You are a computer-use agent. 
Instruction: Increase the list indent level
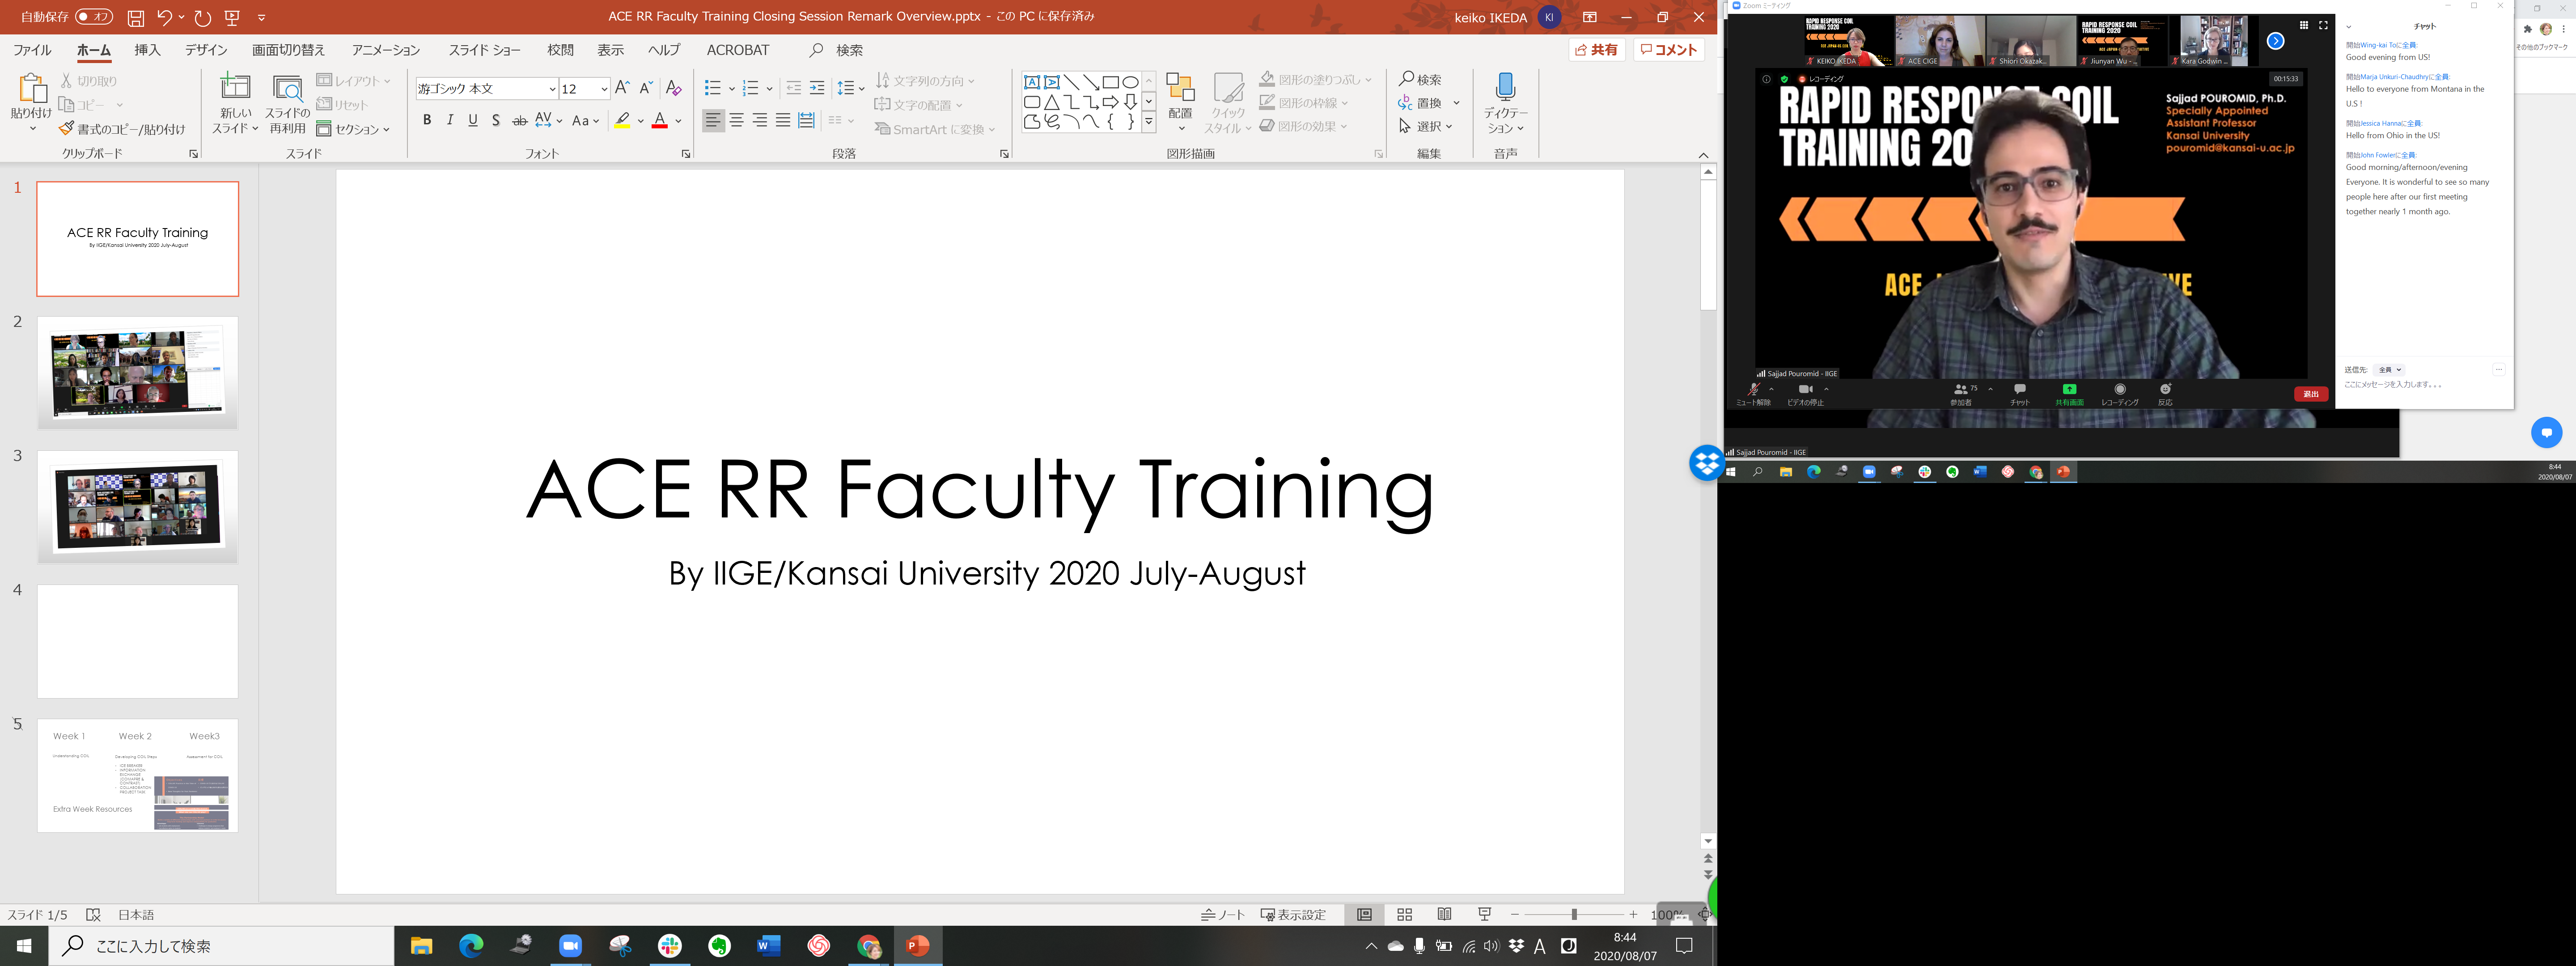coord(817,88)
